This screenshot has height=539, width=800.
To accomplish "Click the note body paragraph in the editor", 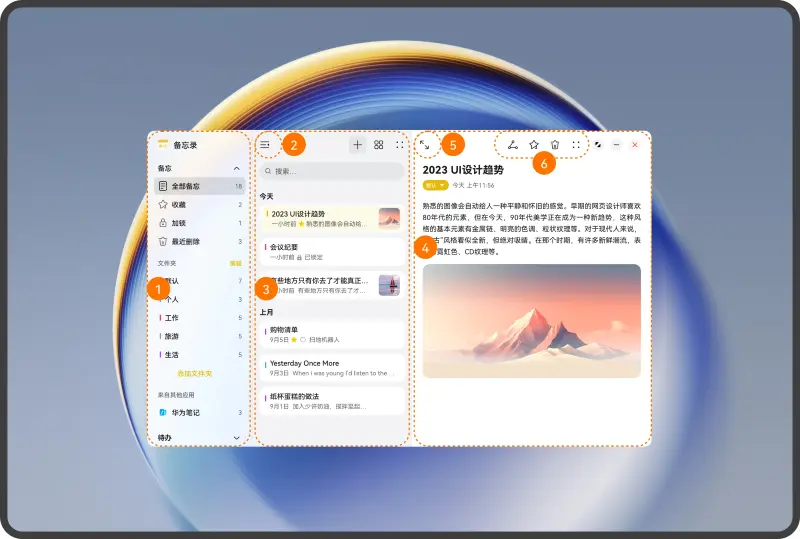I will click(532, 229).
